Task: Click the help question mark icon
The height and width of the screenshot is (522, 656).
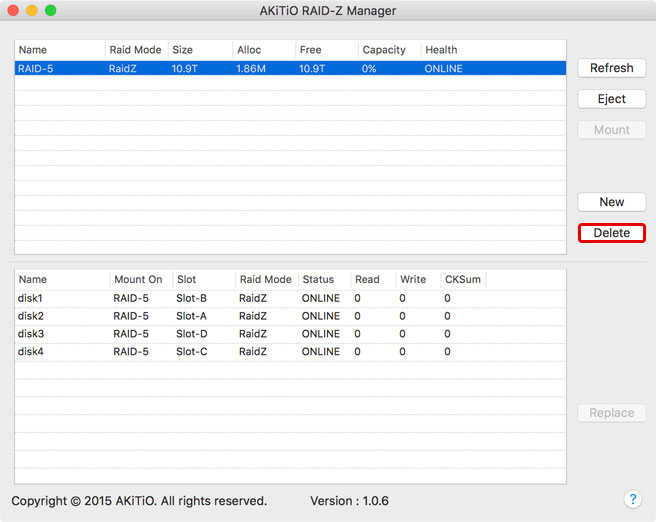Action: [x=632, y=498]
